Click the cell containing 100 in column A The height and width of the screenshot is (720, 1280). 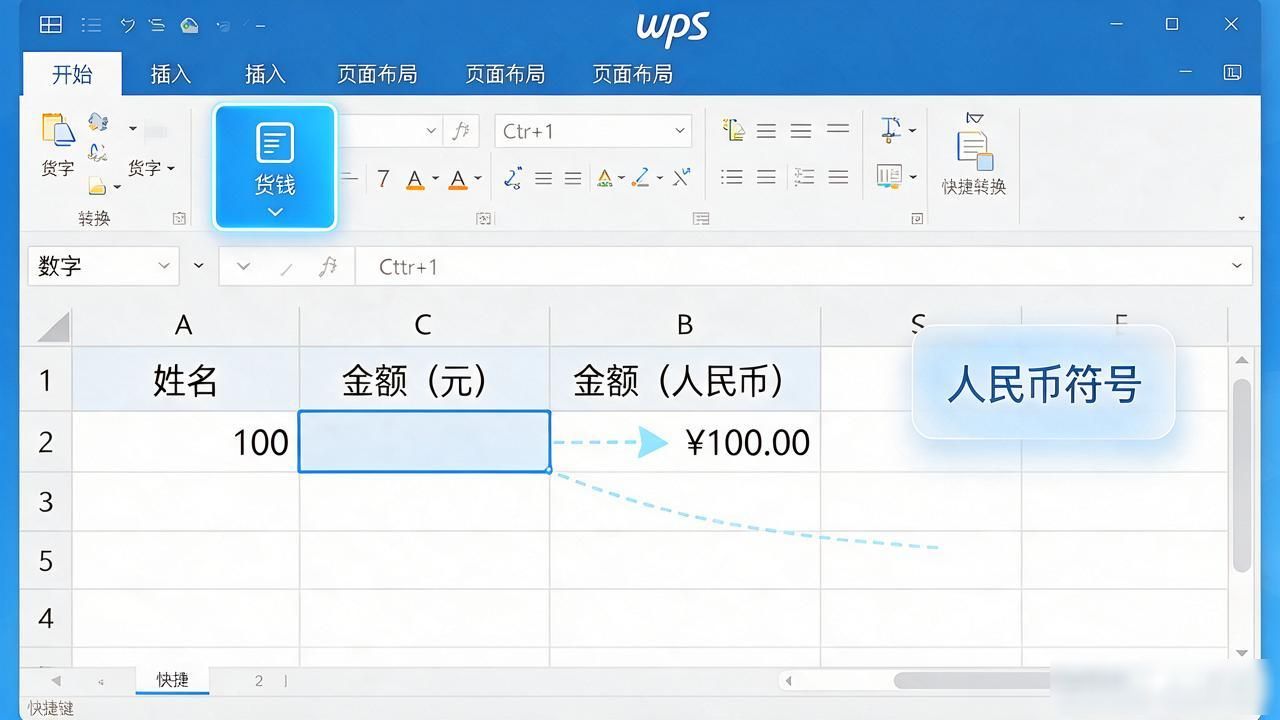[x=185, y=442]
